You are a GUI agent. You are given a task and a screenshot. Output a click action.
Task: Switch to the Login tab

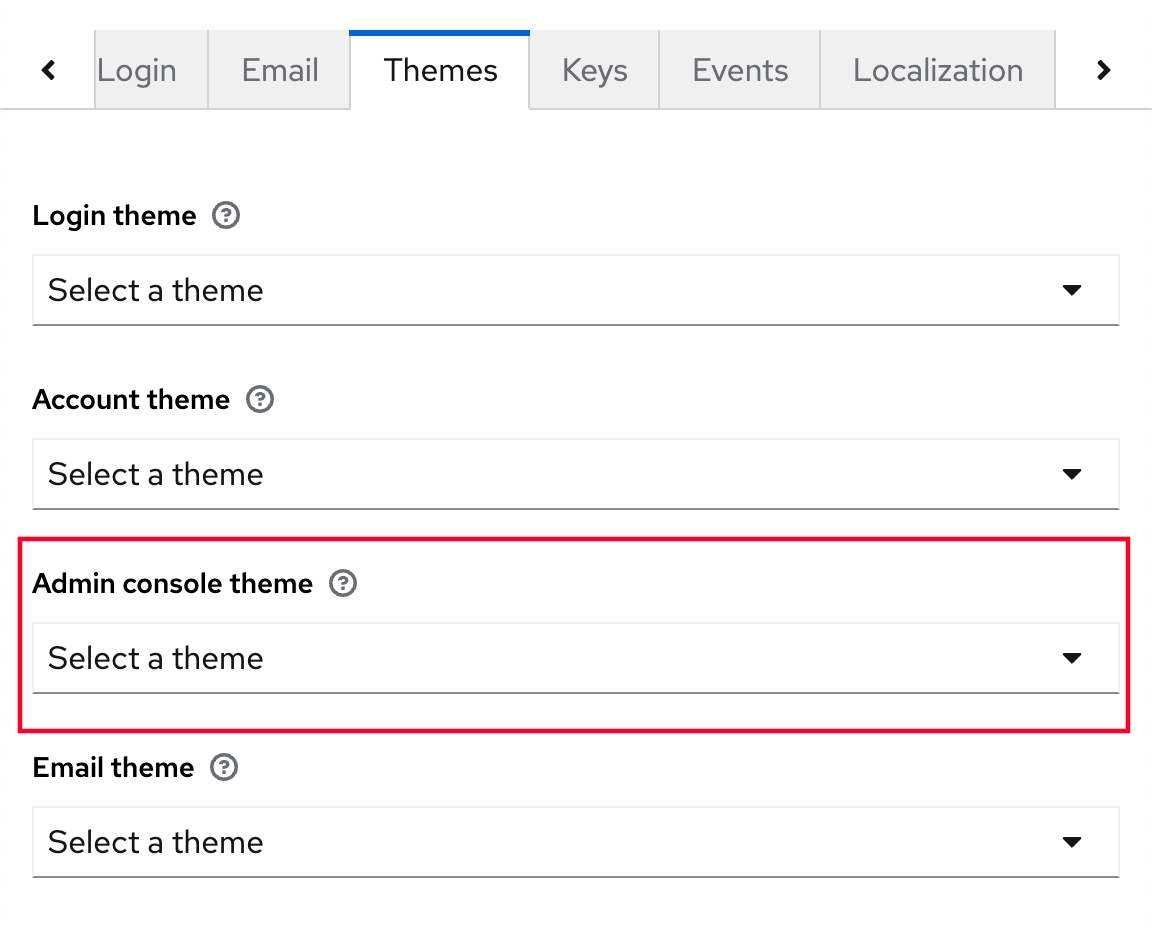click(138, 70)
